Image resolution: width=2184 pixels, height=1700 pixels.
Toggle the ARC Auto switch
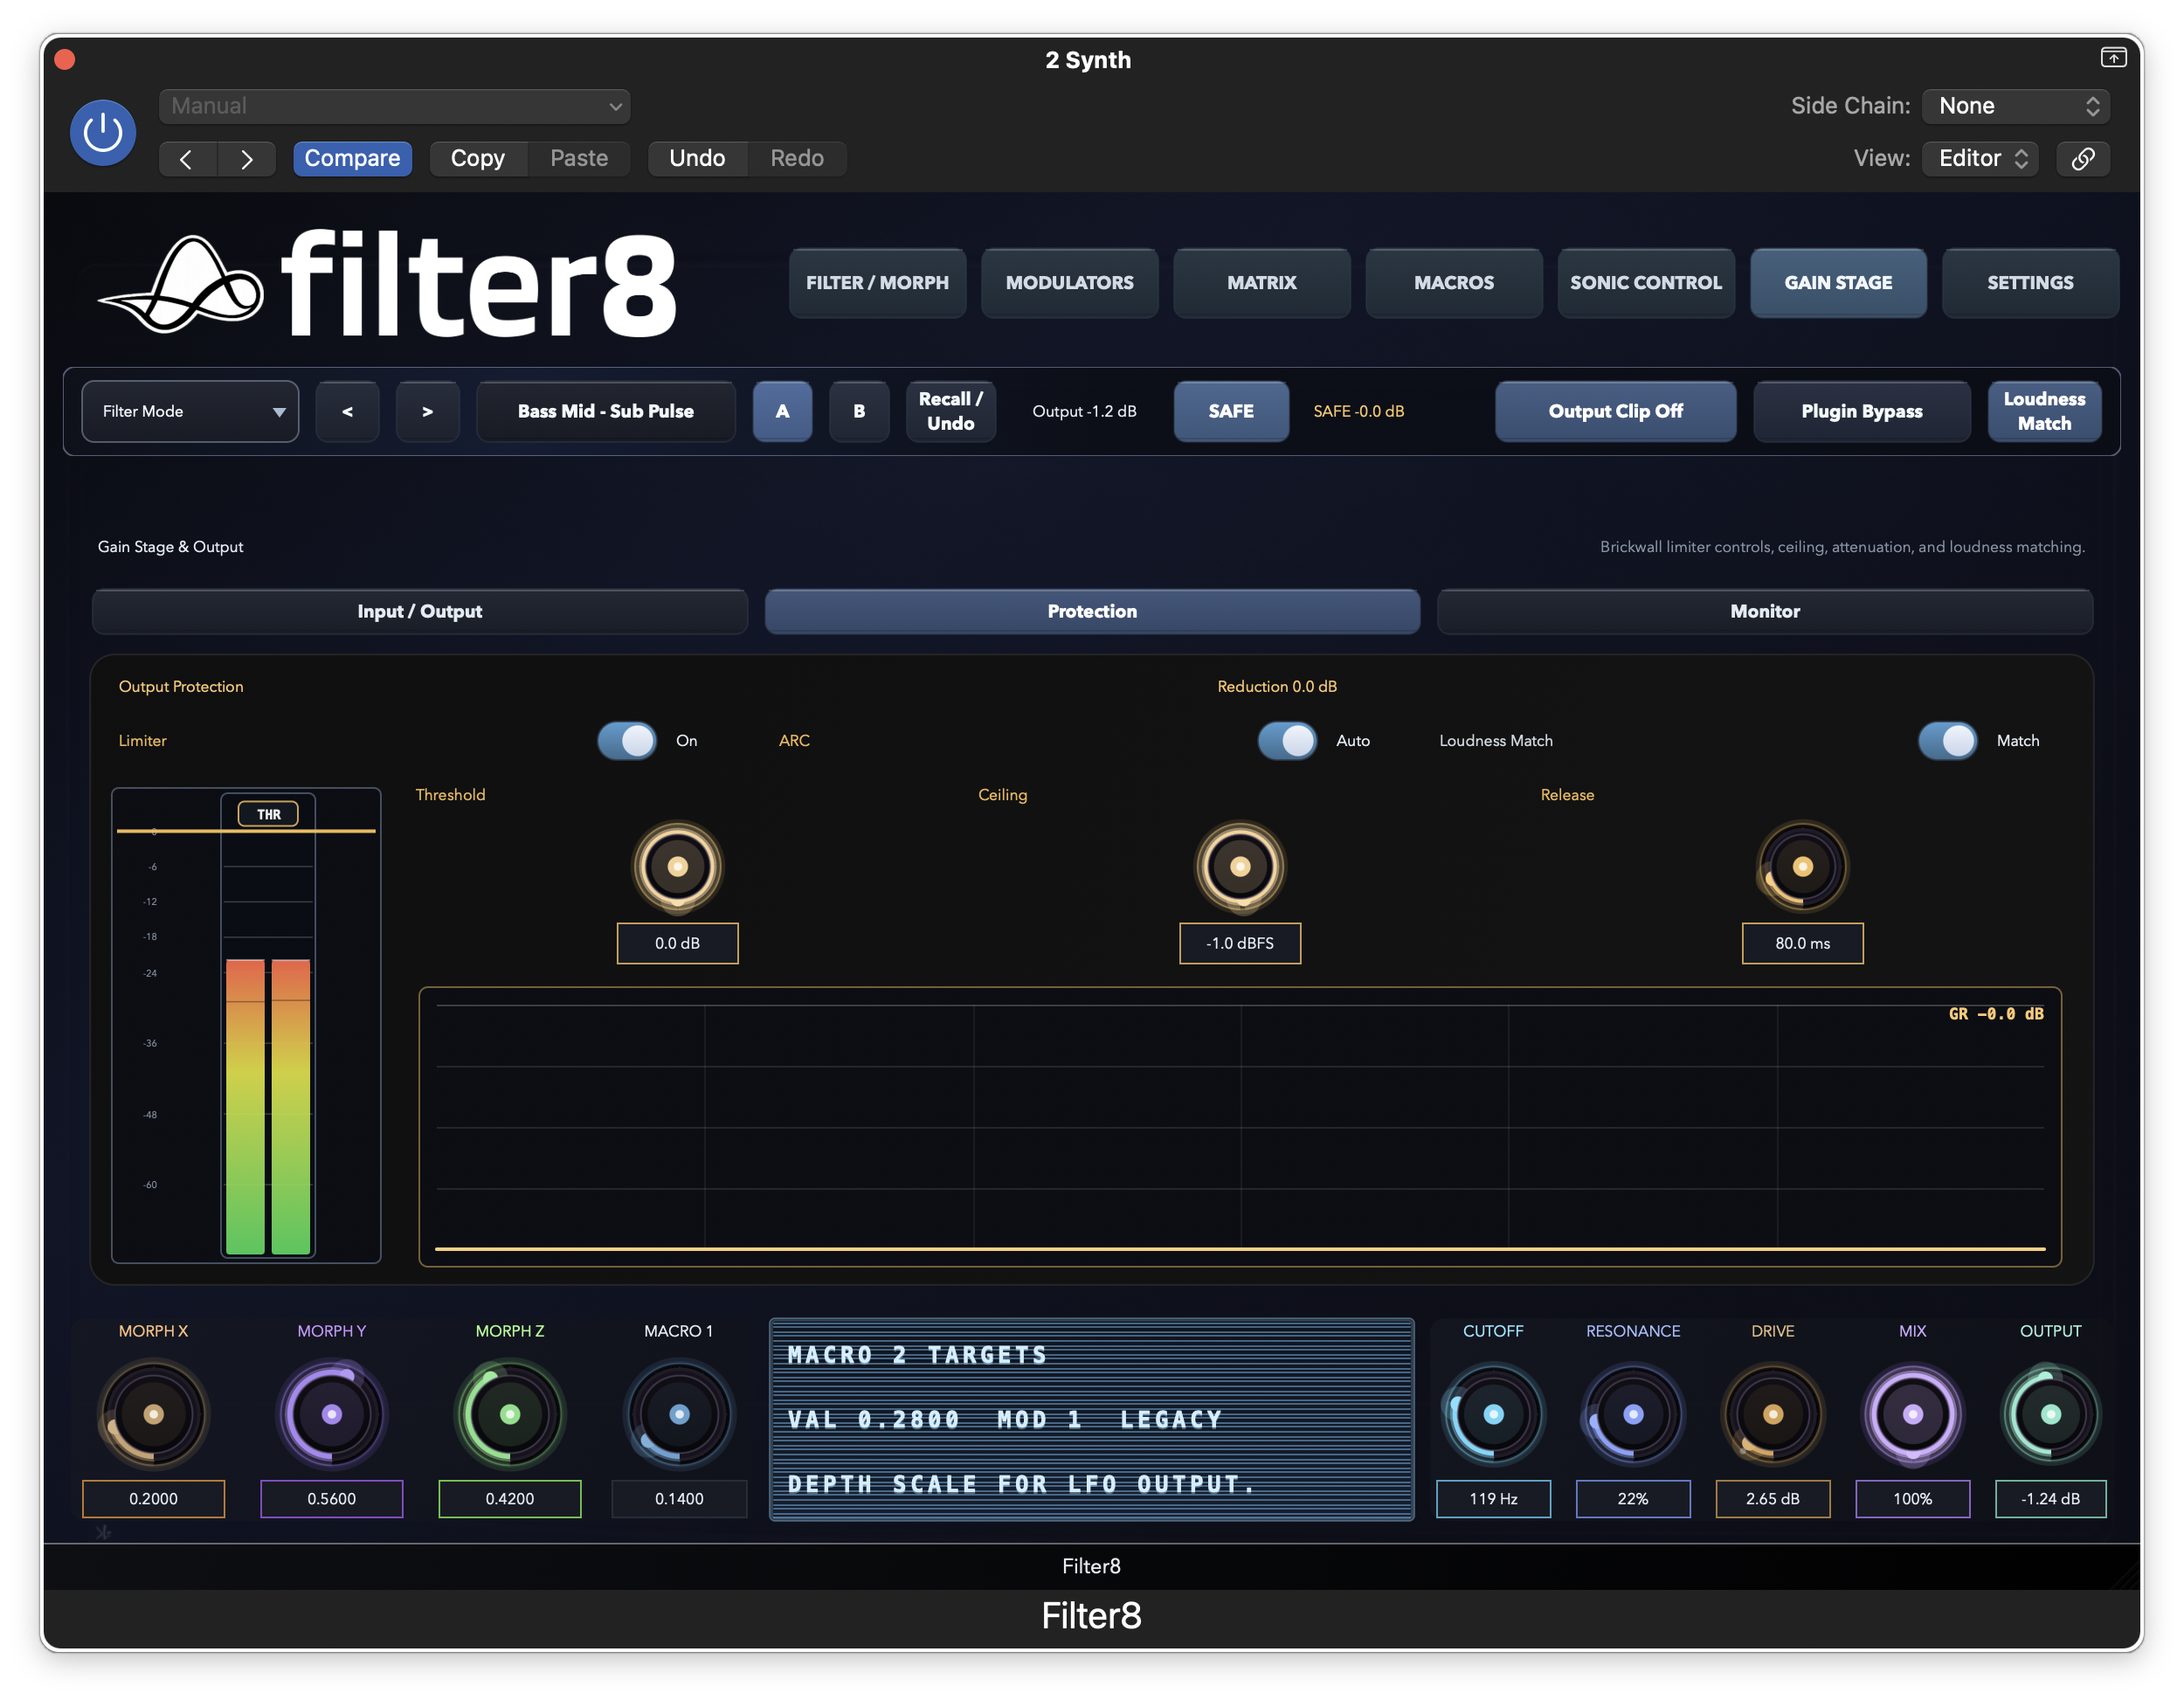tap(1287, 741)
